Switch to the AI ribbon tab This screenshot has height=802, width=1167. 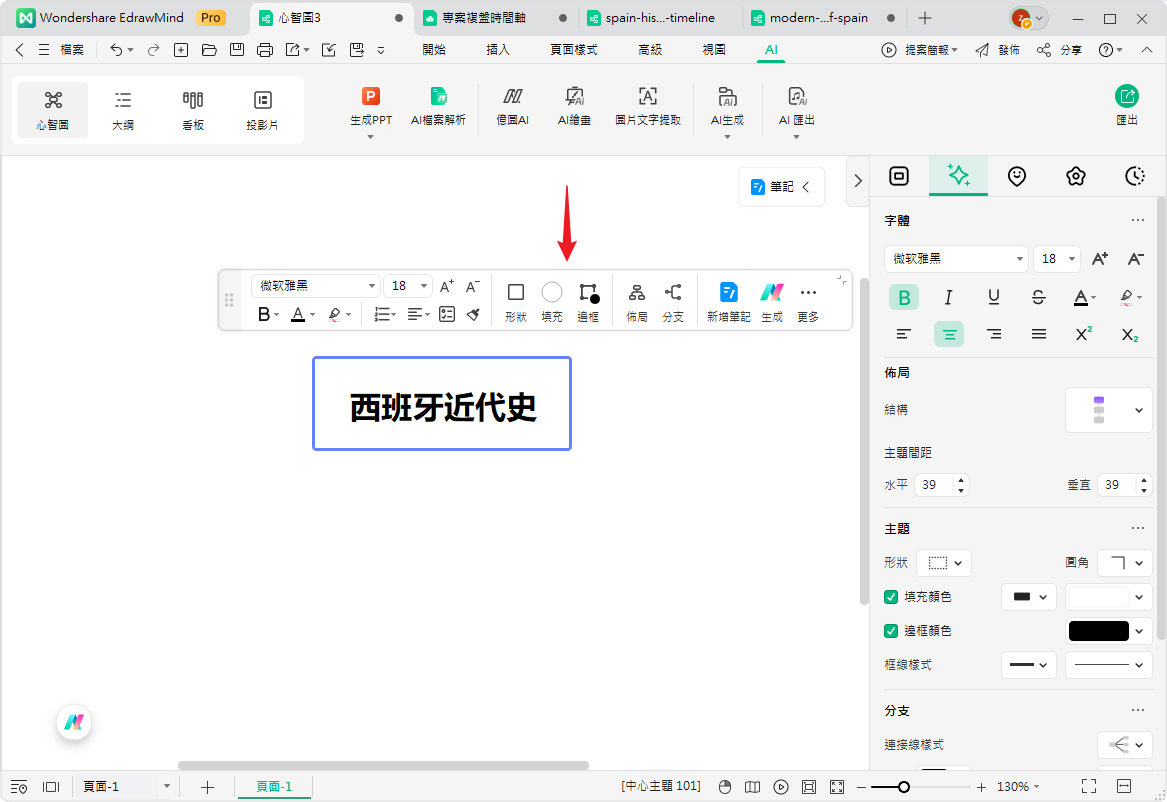pos(770,49)
